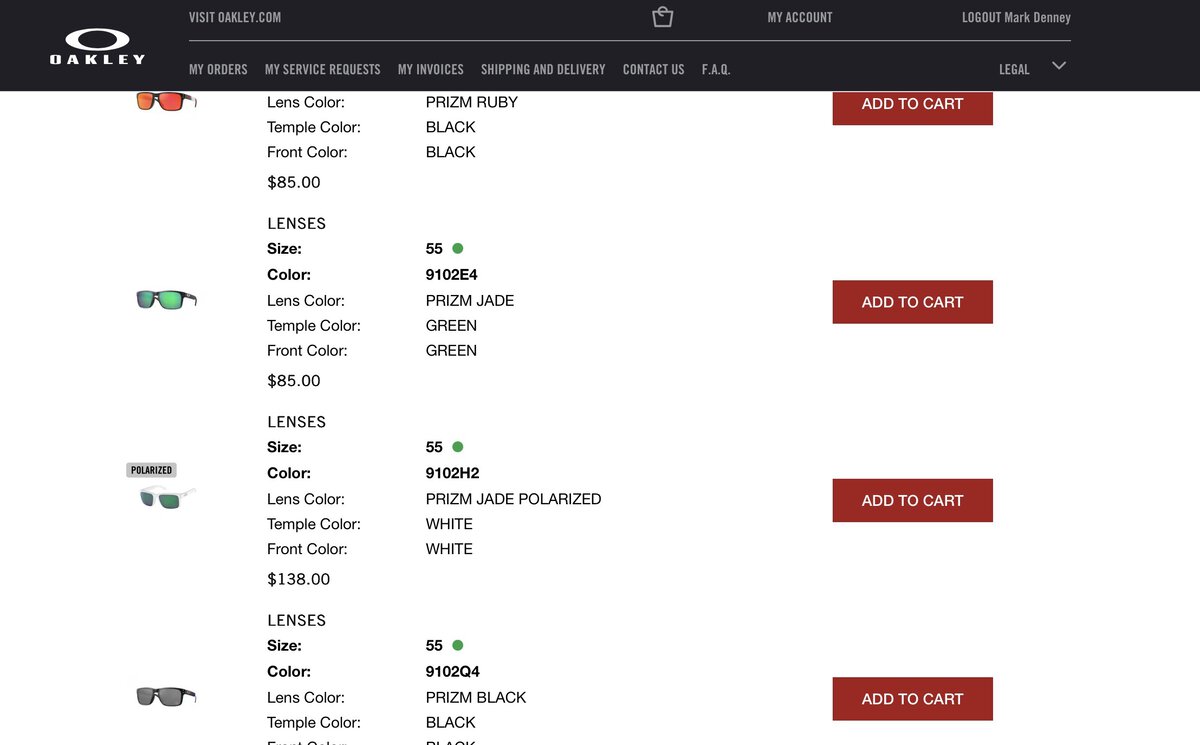Add Prizm Black 9102Q4 to cart
This screenshot has width=1200, height=745.
tap(912, 699)
